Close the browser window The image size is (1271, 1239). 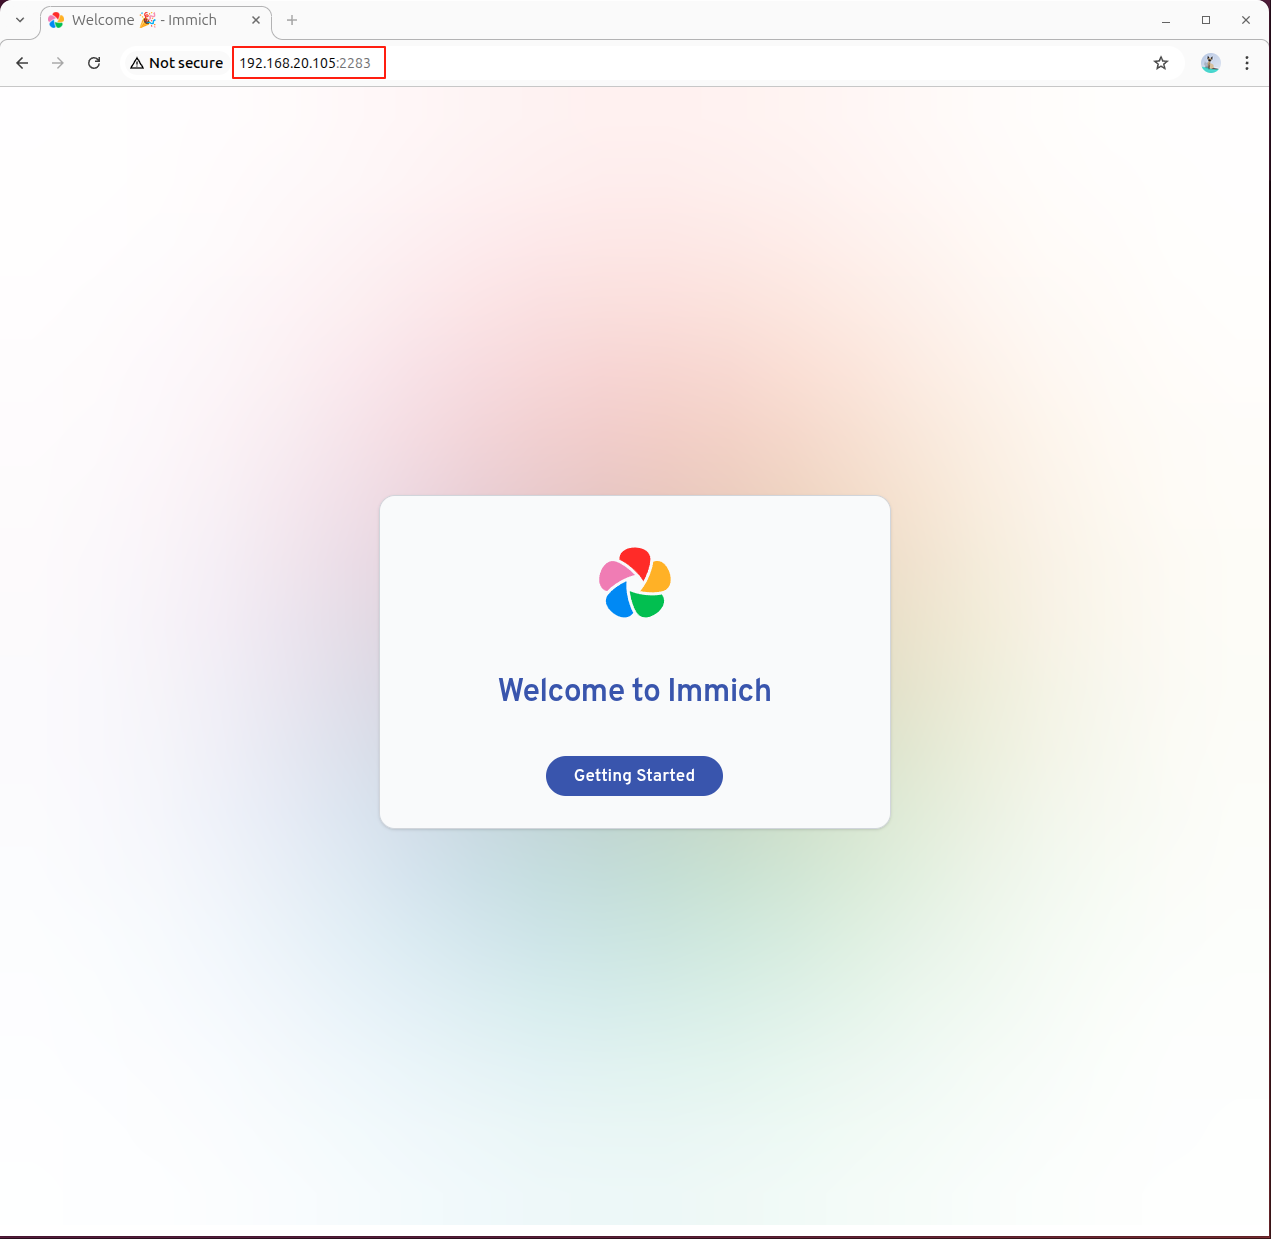(x=1246, y=20)
